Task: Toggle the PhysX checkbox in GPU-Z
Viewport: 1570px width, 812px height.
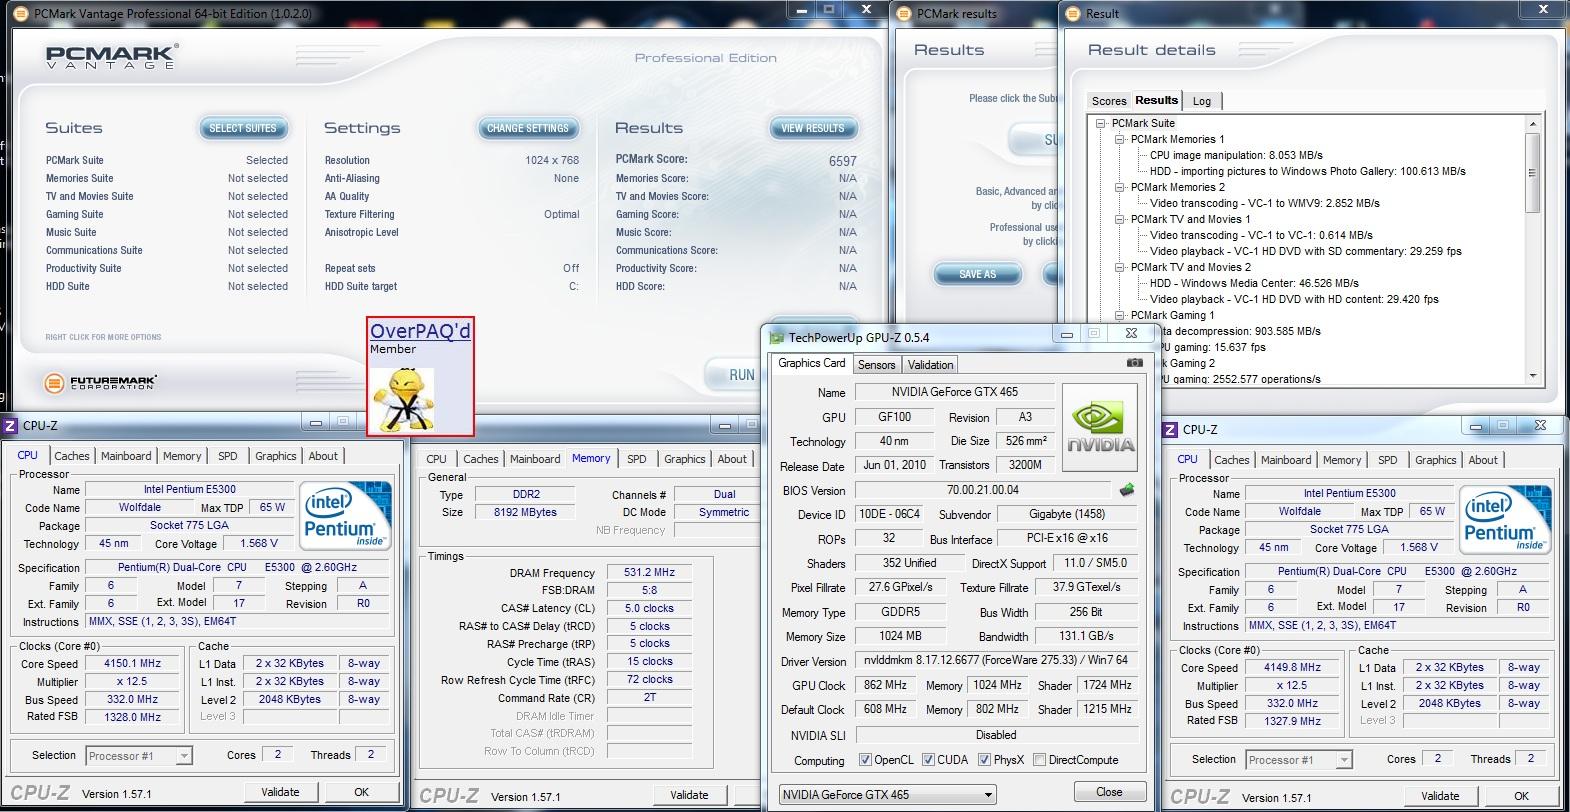Action: tap(984, 760)
